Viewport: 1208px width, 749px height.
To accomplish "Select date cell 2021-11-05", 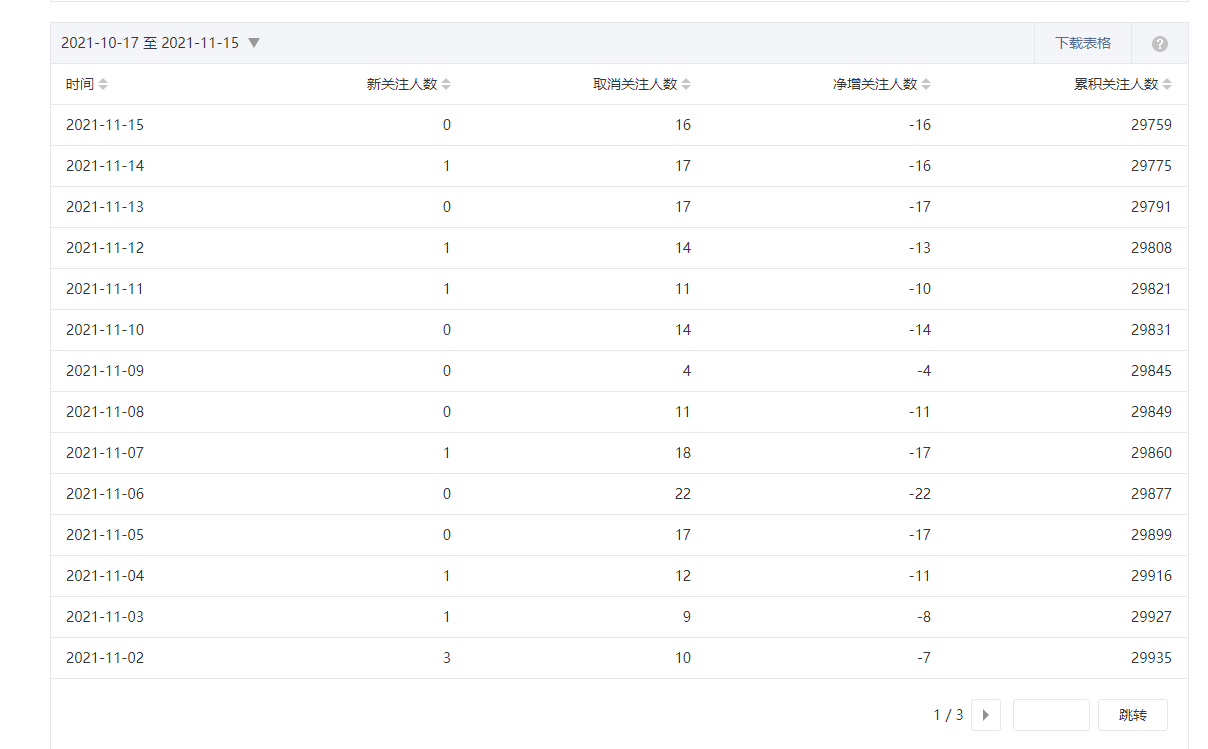I will click(105, 535).
